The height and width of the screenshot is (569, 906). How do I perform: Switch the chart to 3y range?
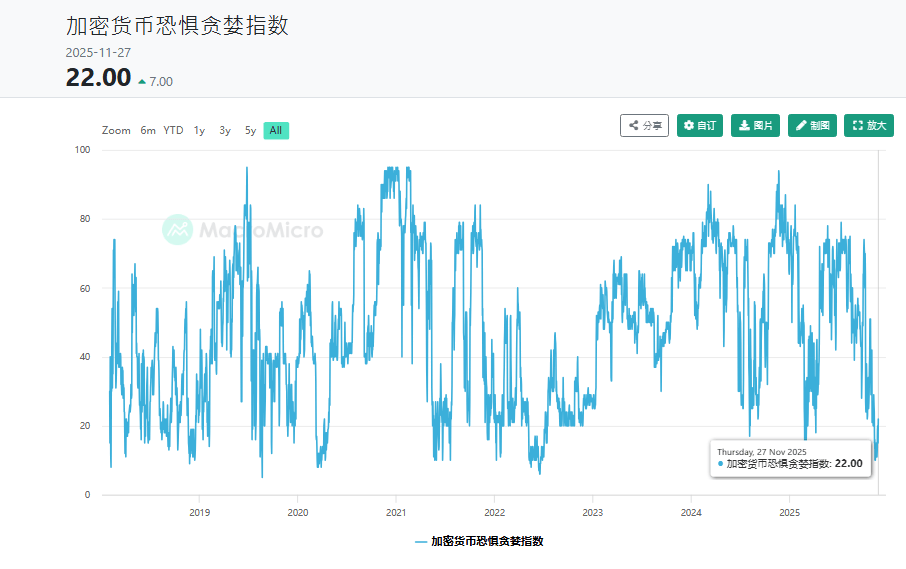coord(225,130)
